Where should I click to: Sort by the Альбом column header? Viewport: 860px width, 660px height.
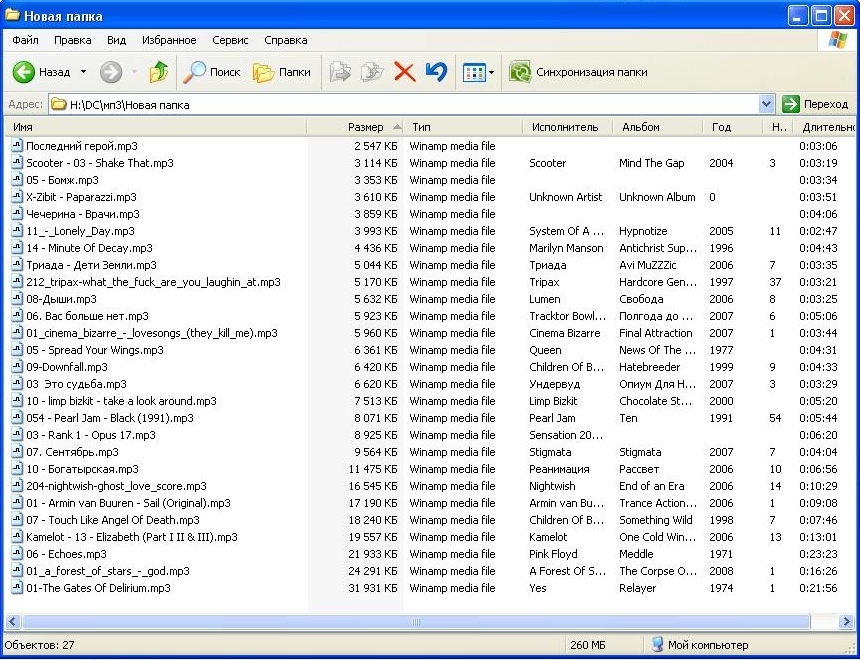tap(658, 127)
